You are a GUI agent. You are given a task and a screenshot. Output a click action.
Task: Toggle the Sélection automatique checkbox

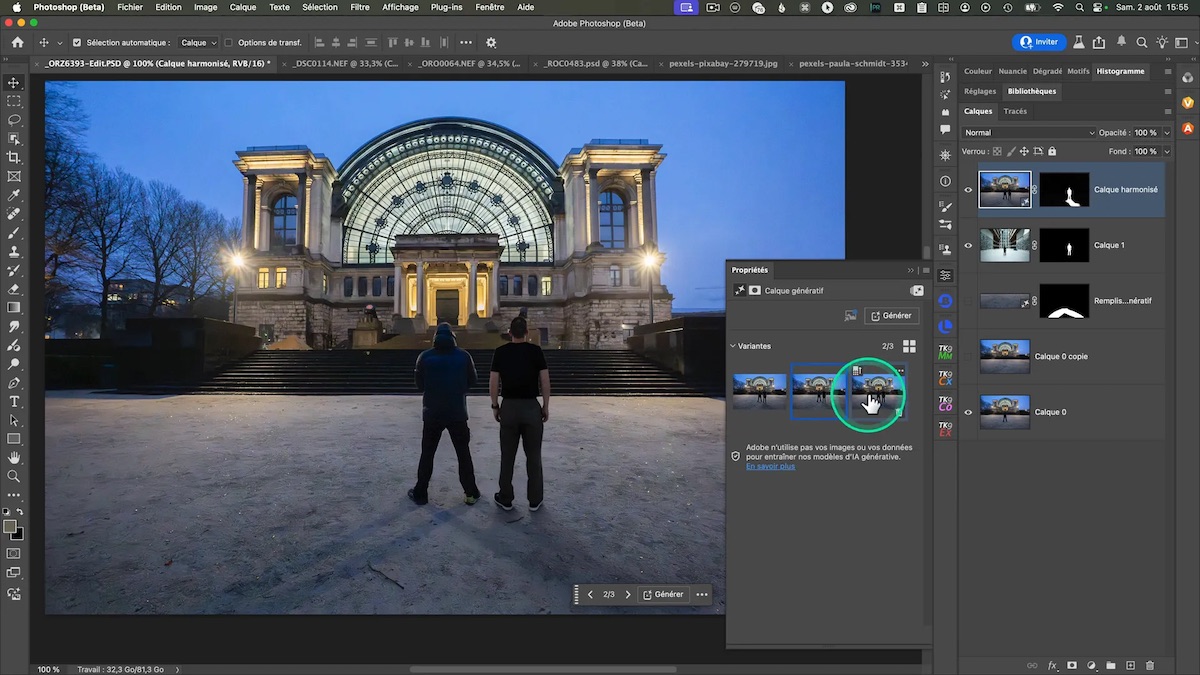coord(77,43)
